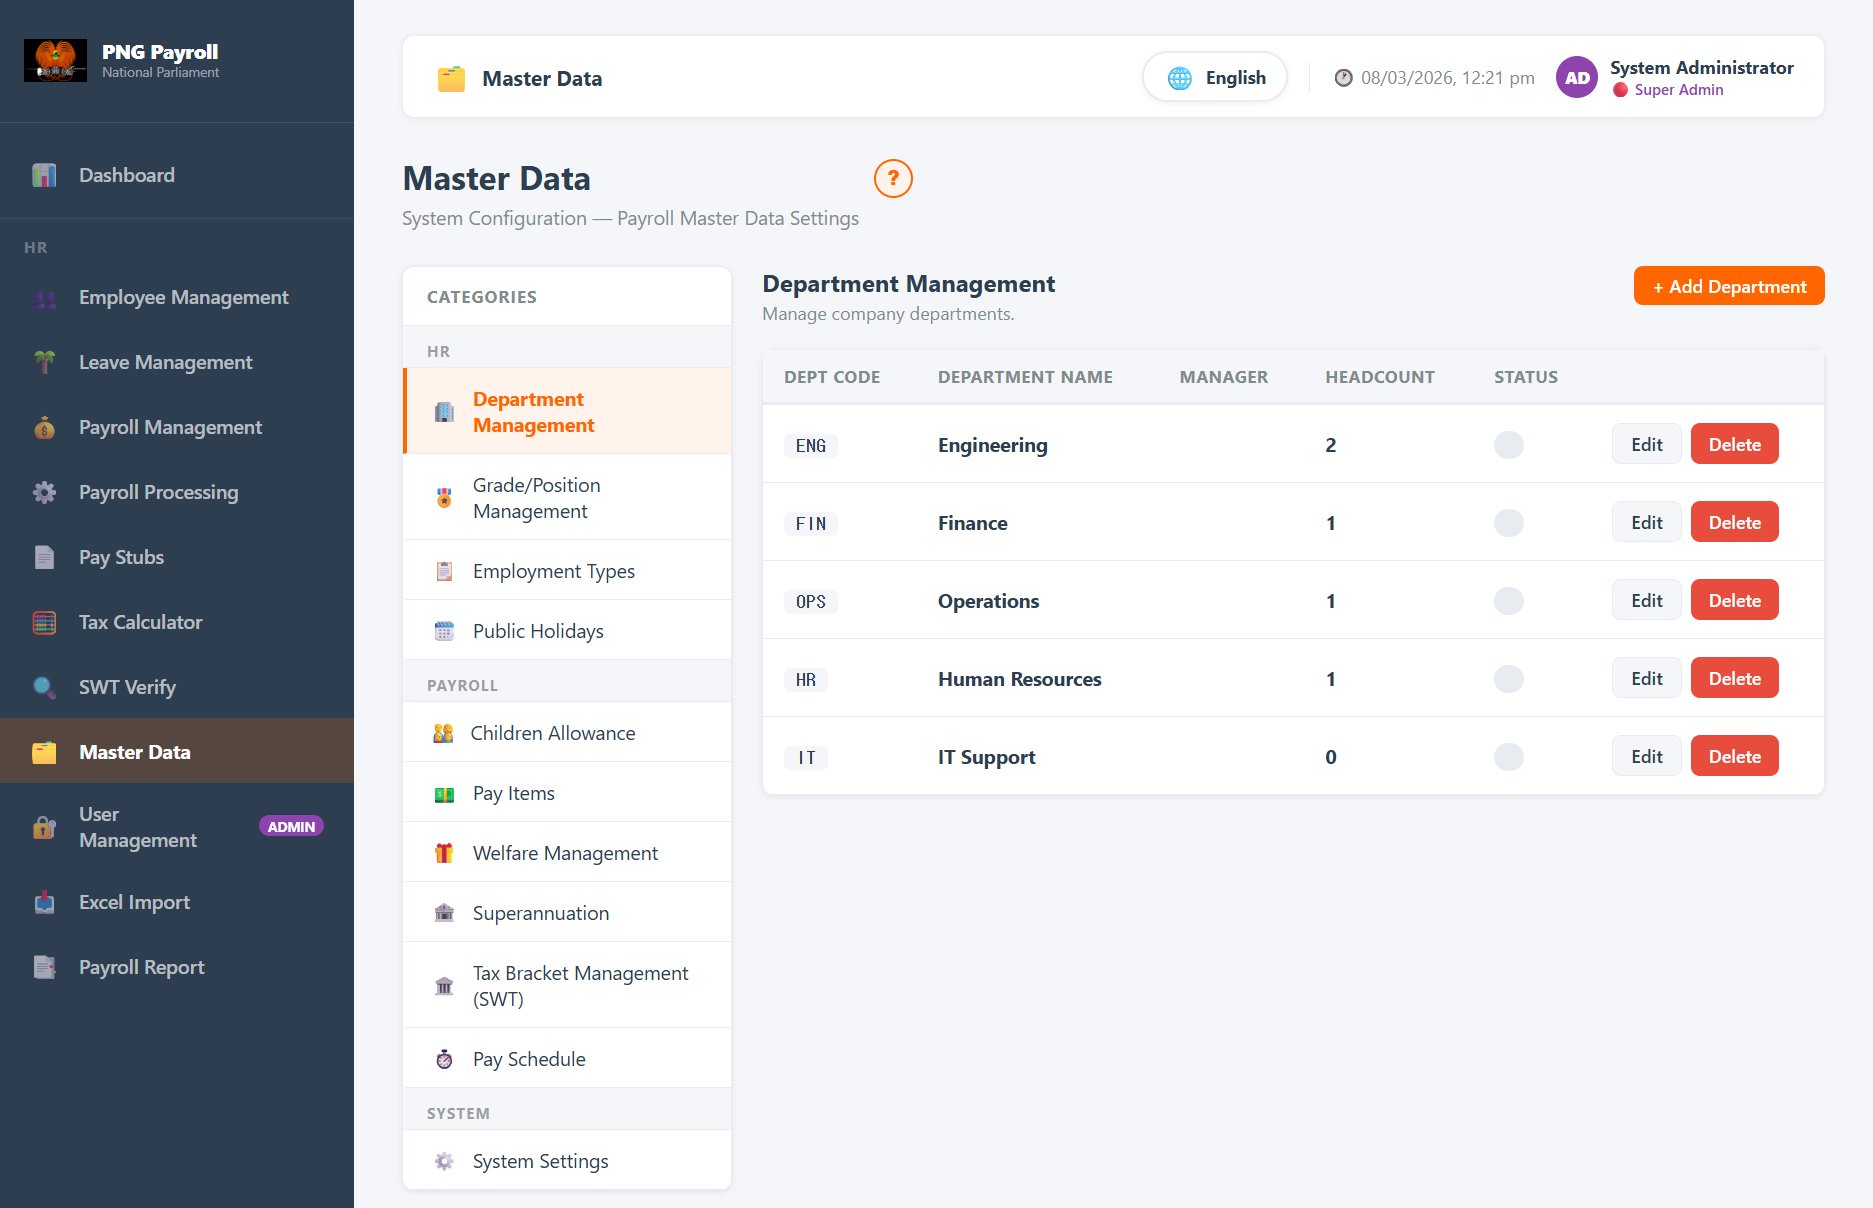
Task: Open Superannuation category
Action: tap(567, 913)
